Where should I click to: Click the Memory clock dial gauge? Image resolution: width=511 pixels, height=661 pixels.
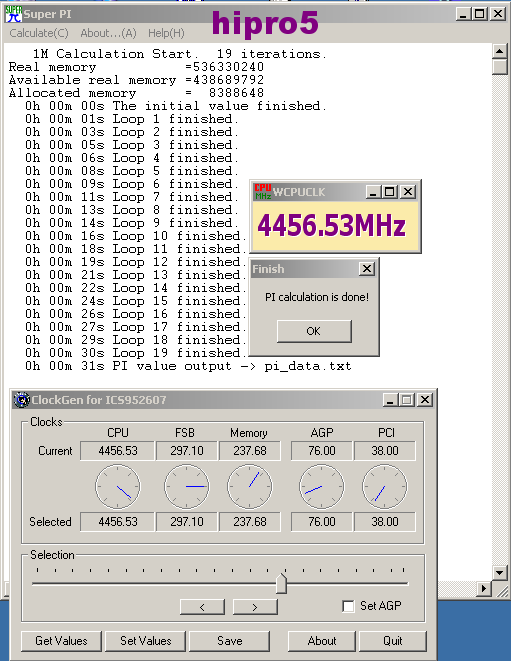coord(250,486)
